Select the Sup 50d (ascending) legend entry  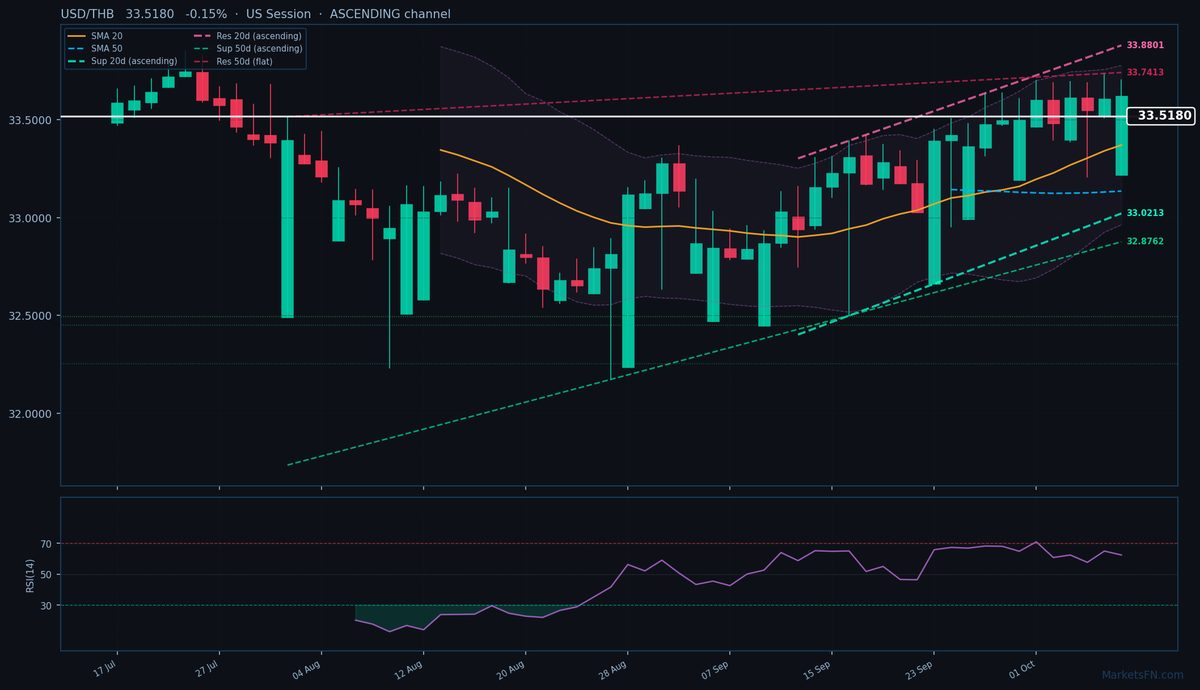pos(246,48)
